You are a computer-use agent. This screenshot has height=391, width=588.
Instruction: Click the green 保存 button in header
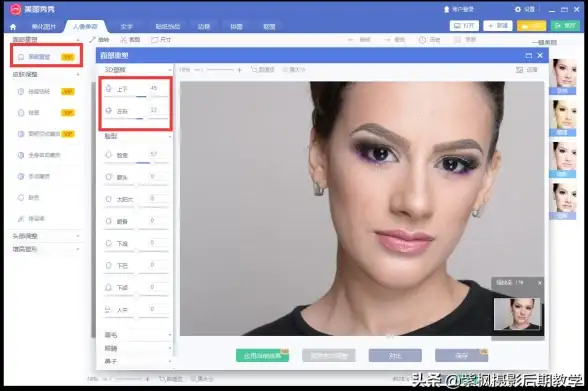tap(566, 25)
